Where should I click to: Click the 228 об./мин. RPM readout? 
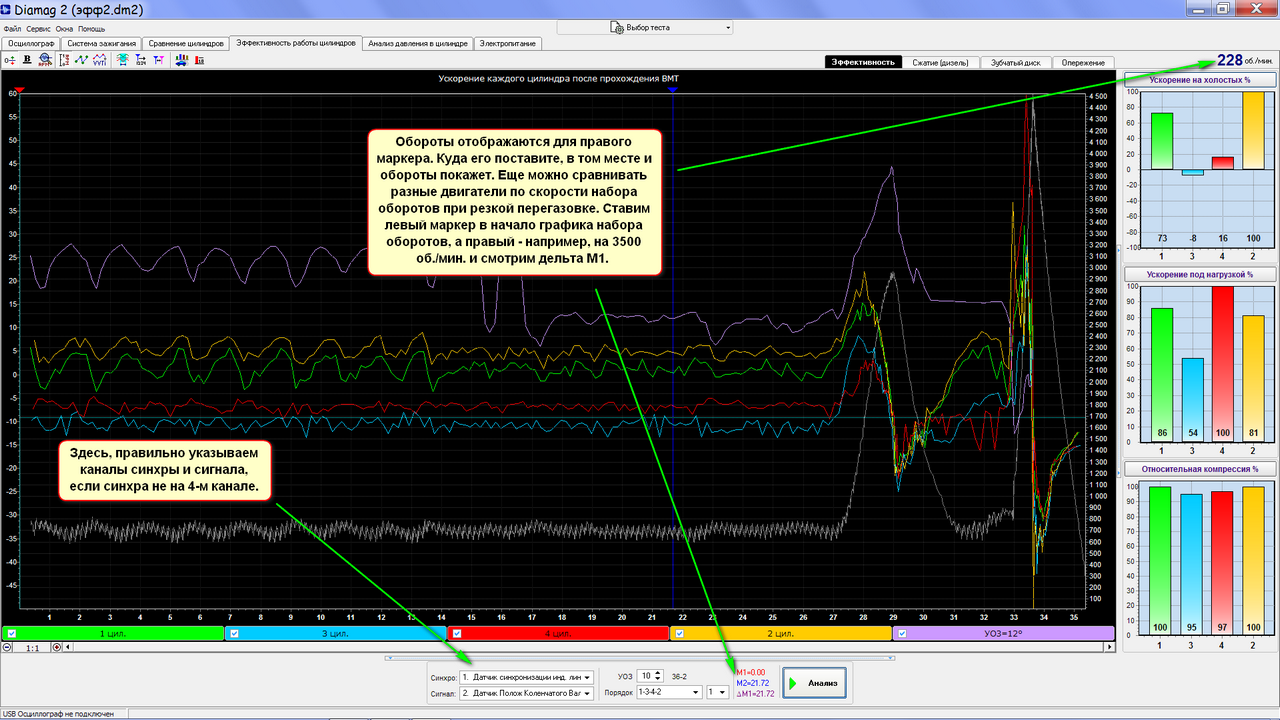(x=1246, y=60)
